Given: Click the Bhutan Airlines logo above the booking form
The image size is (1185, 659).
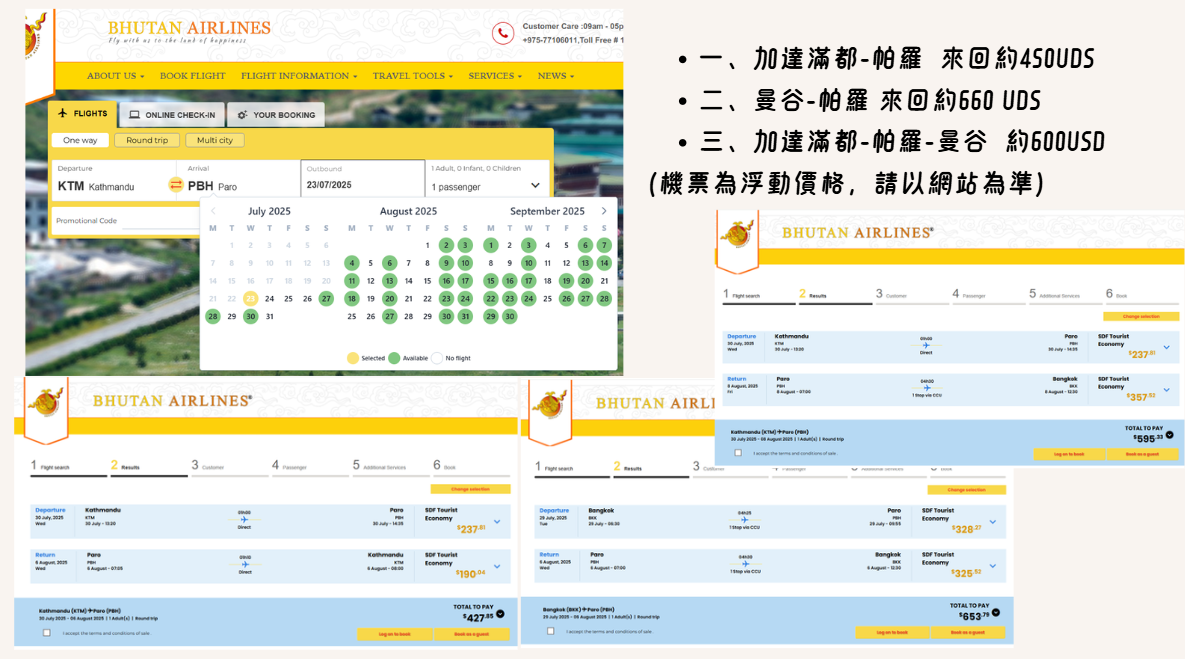Looking at the screenshot, I should click(x=189, y=31).
